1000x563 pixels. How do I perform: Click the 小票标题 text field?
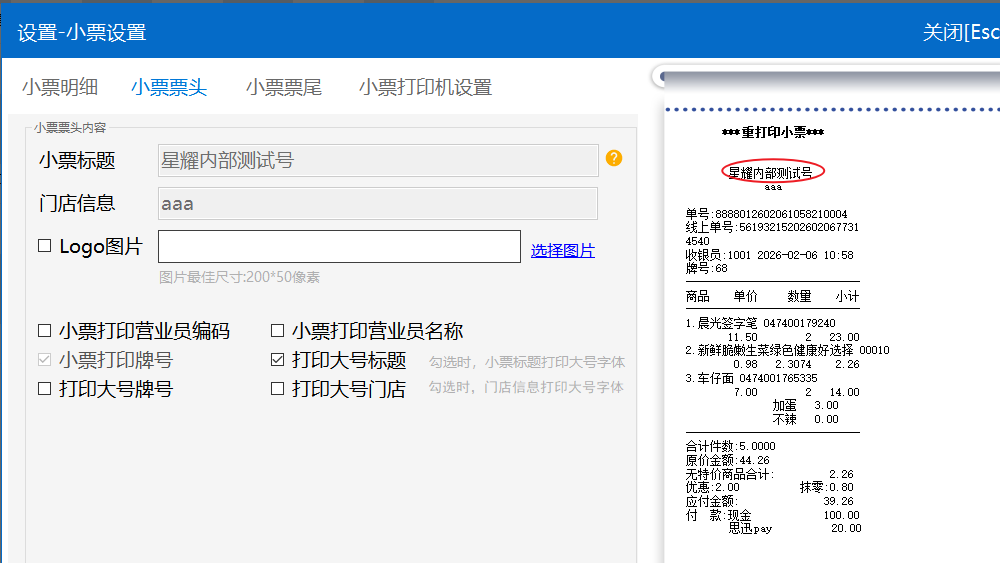(378, 160)
